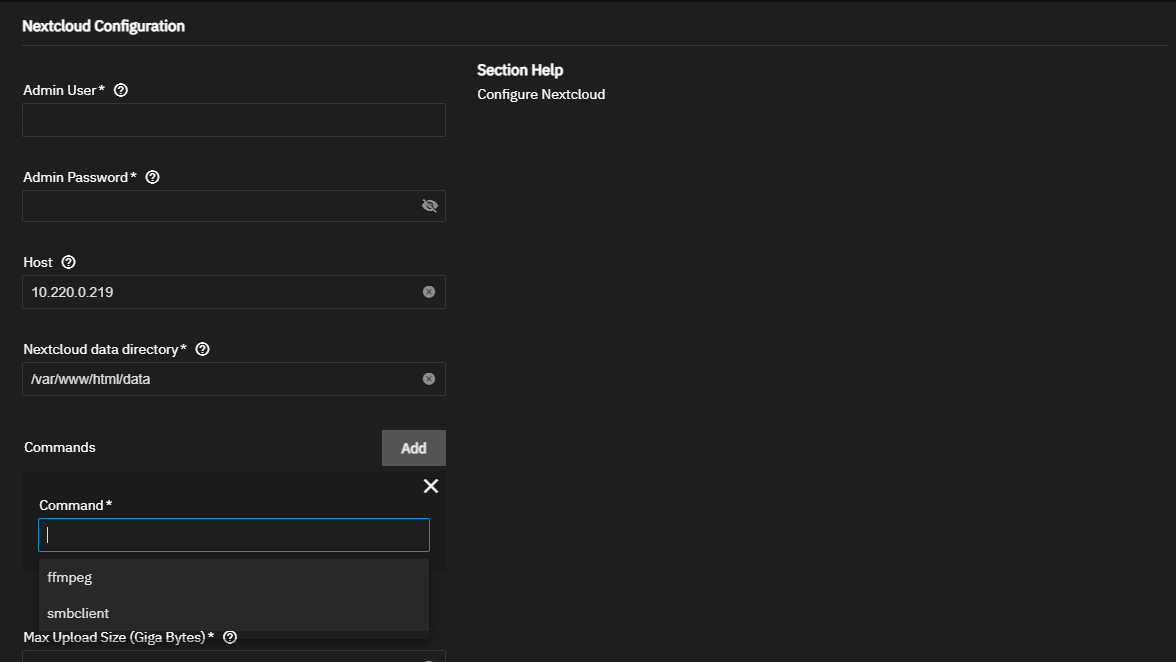Click the Nextcloud Configuration section heading
The width and height of the screenshot is (1176, 662).
point(104,26)
